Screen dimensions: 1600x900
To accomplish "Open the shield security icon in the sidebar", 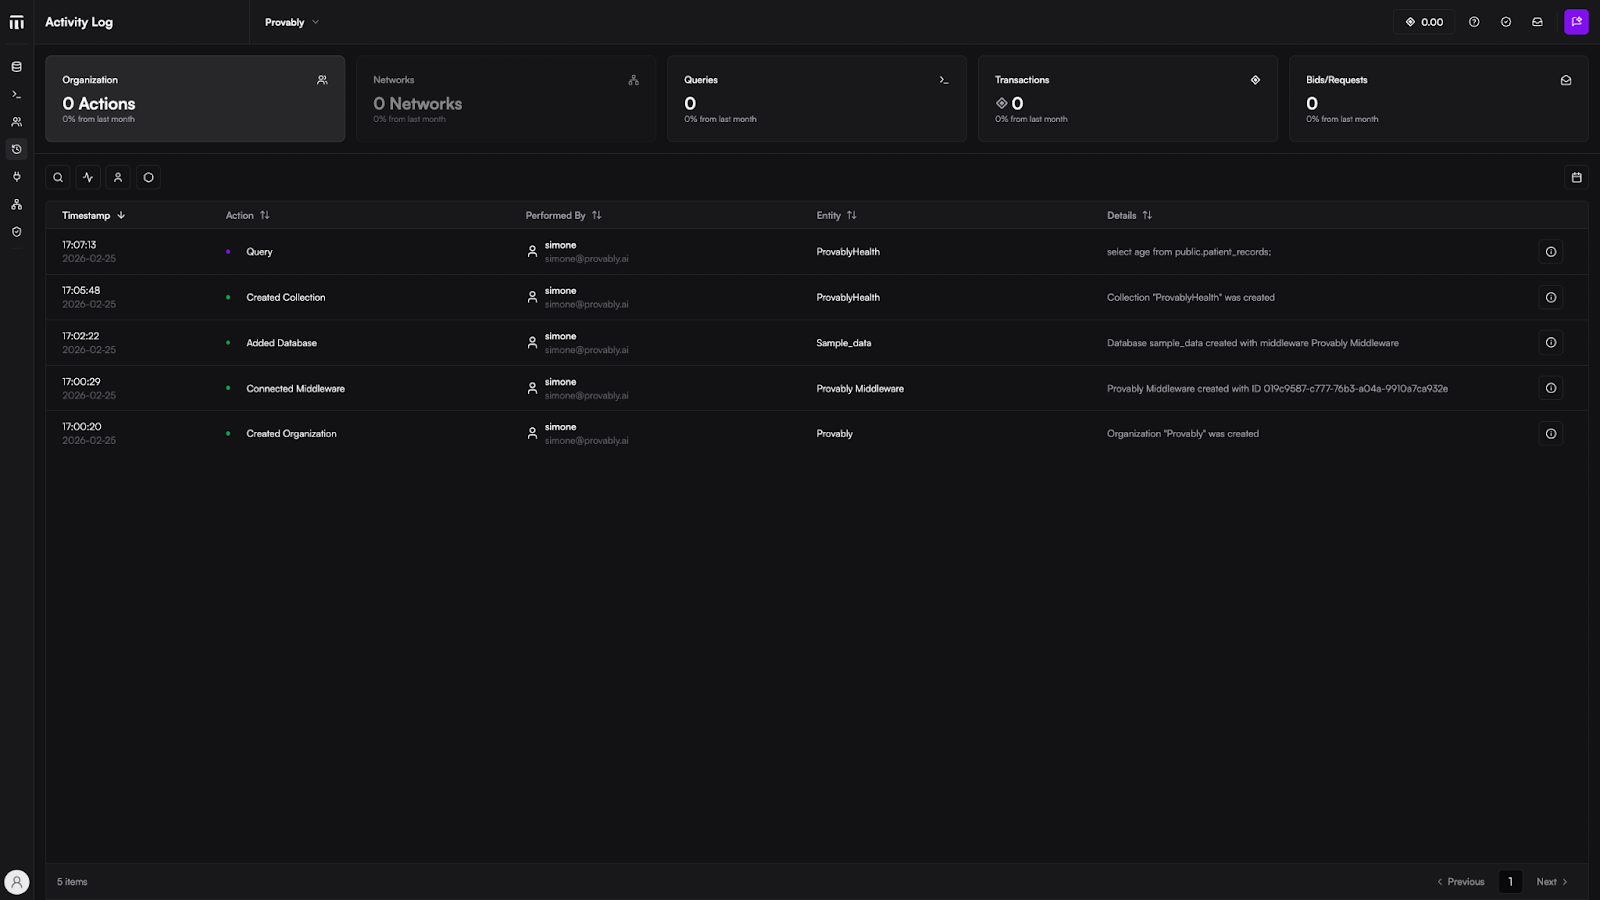I will 16,232.
